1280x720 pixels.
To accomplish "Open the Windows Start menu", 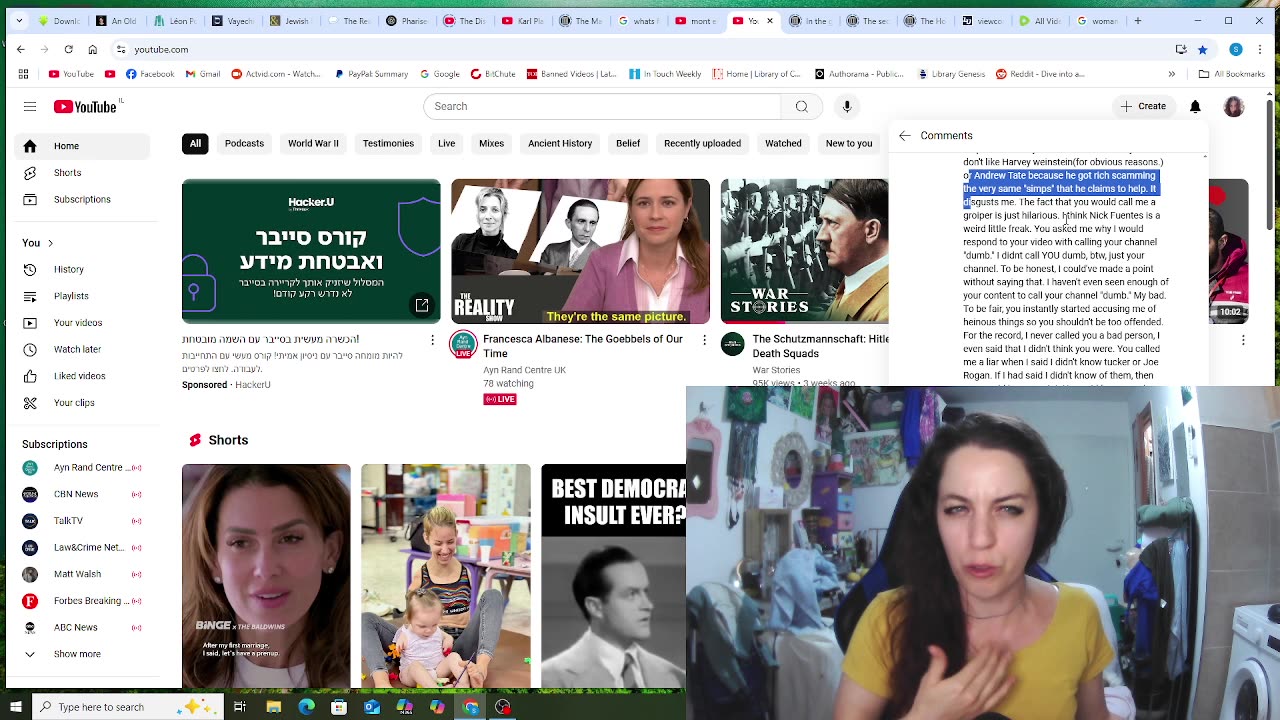I will point(15,707).
